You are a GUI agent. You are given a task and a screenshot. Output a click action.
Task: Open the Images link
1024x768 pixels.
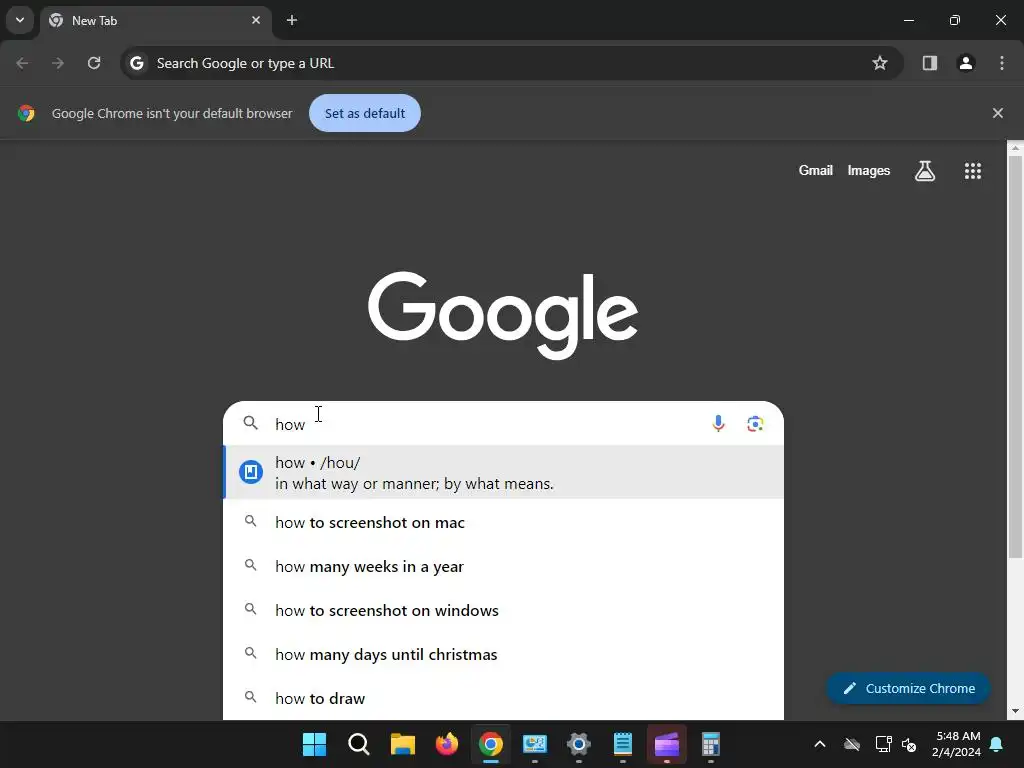click(x=868, y=170)
